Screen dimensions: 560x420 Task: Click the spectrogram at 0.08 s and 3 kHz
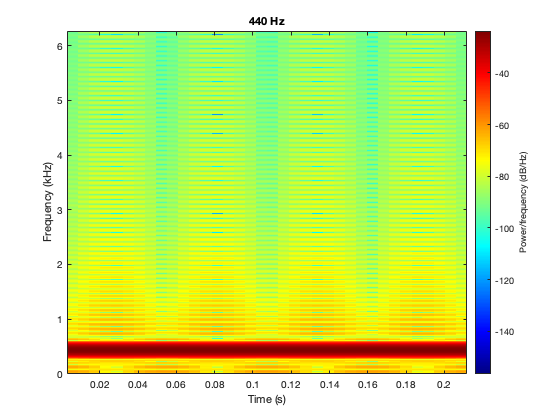pos(214,210)
